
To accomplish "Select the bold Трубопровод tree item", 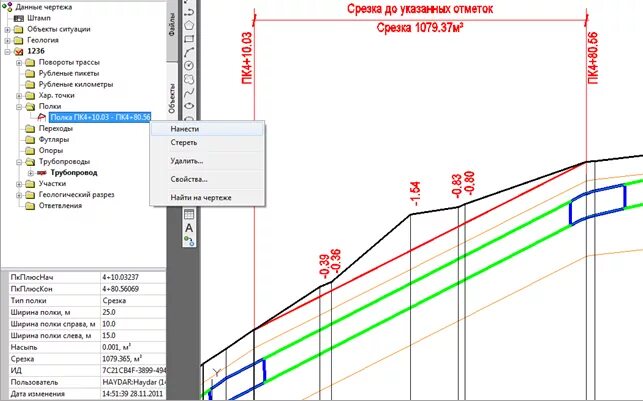I will coord(74,173).
